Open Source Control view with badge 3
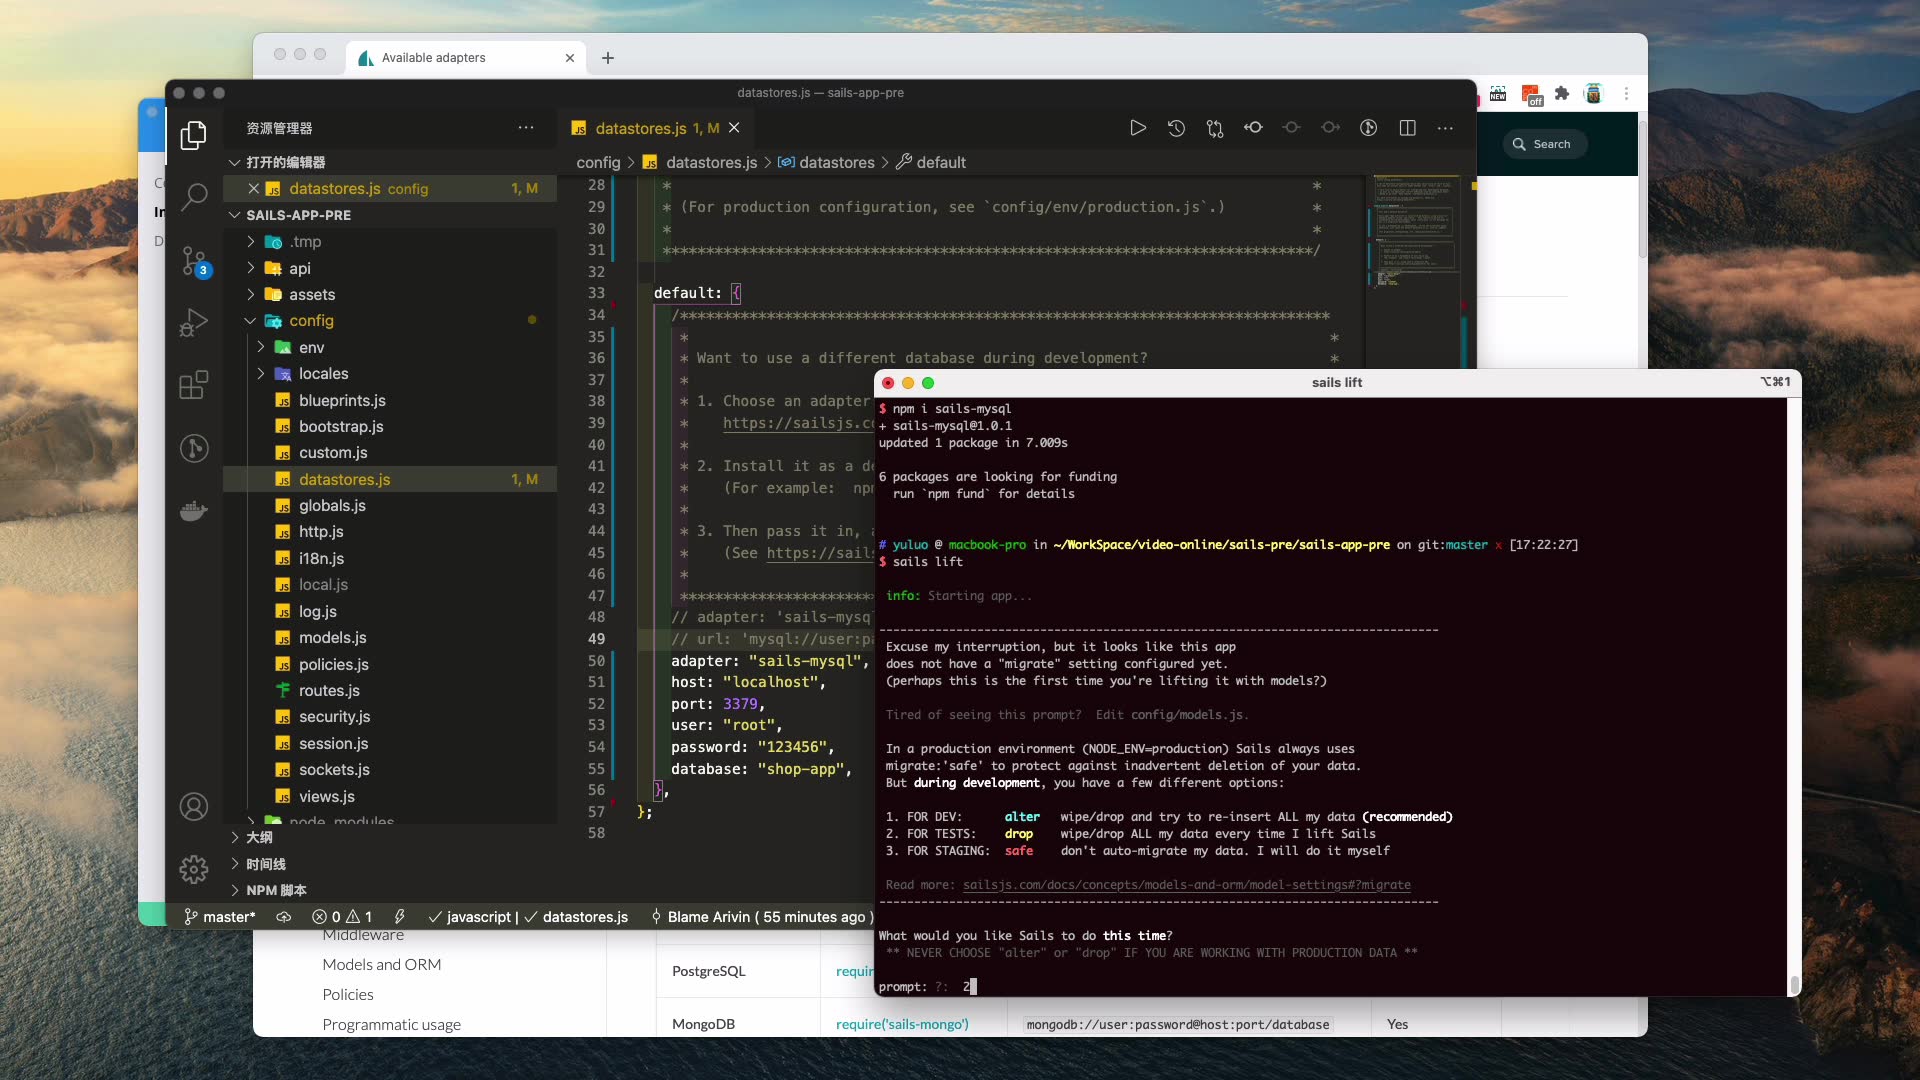This screenshot has height=1080, width=1920. (x=194, y=261)
